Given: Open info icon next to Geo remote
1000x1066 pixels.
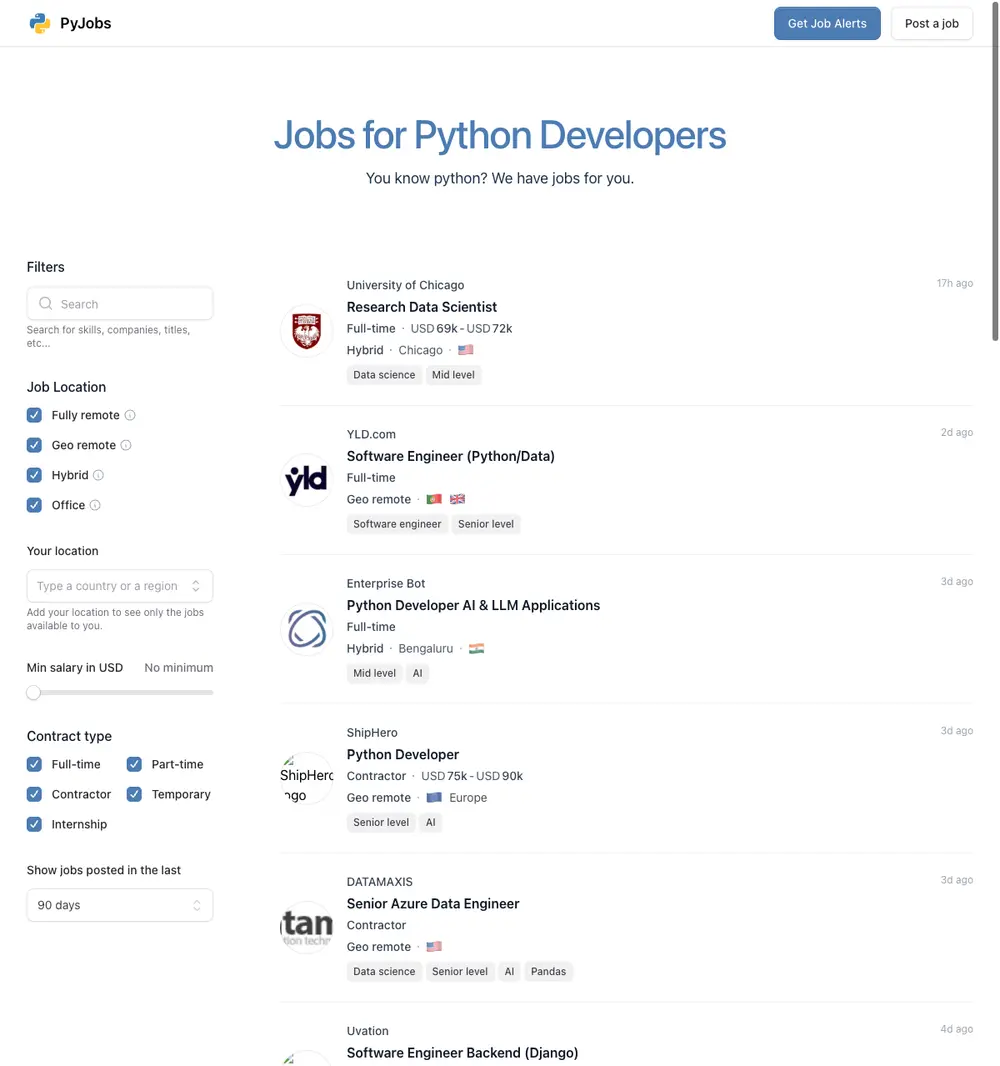Looking at the screenshot, I should click(x=126, y=445).
